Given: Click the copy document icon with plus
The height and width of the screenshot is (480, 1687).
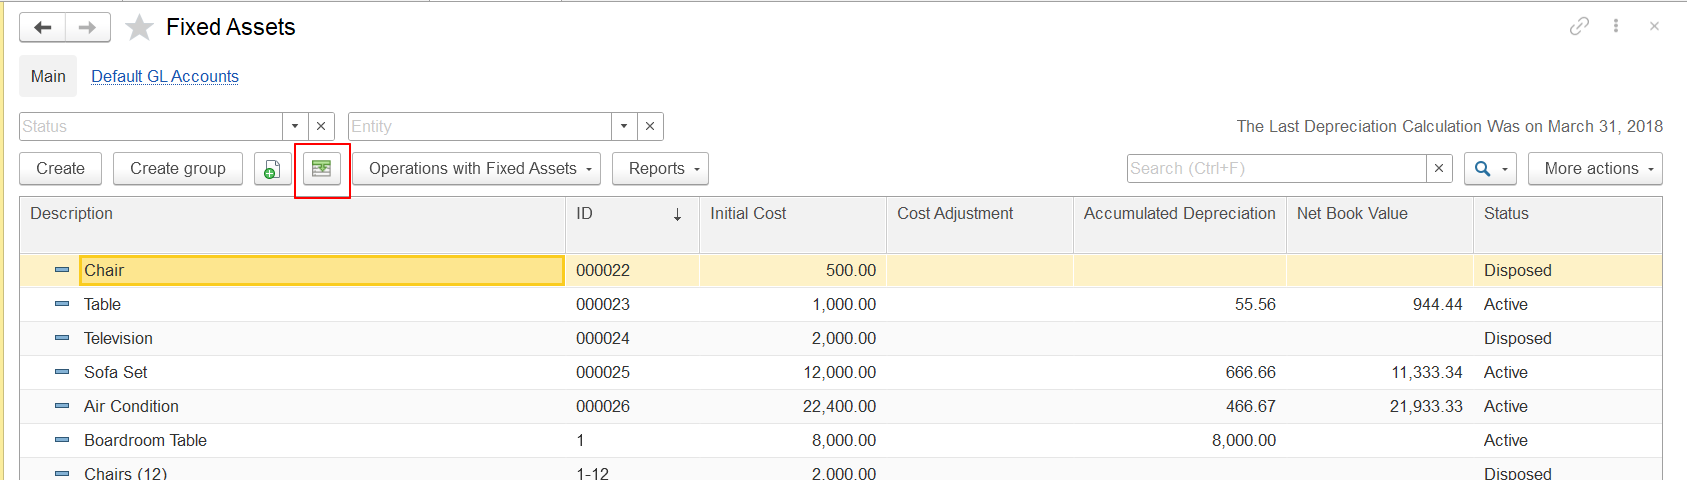Looking at the screenshot, I should [x=272, y=169].
